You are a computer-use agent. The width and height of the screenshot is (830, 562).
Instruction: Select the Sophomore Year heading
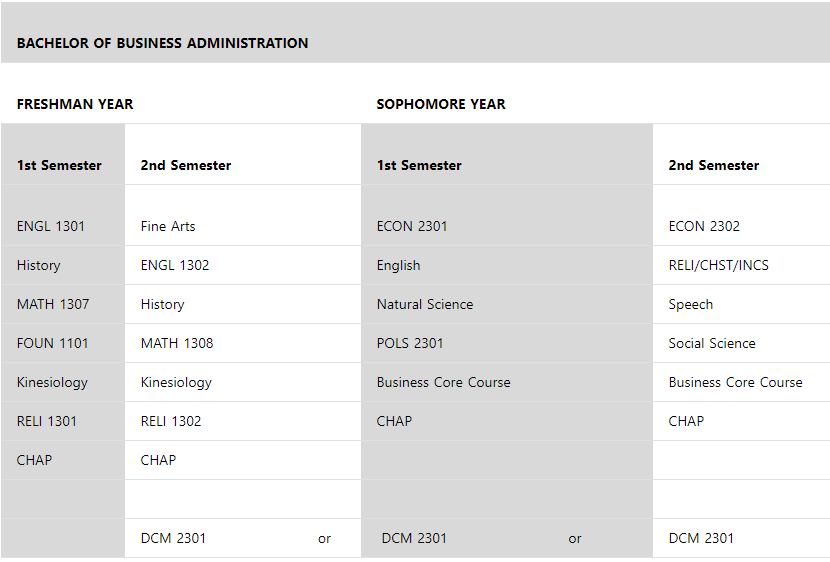pos(441,104)
